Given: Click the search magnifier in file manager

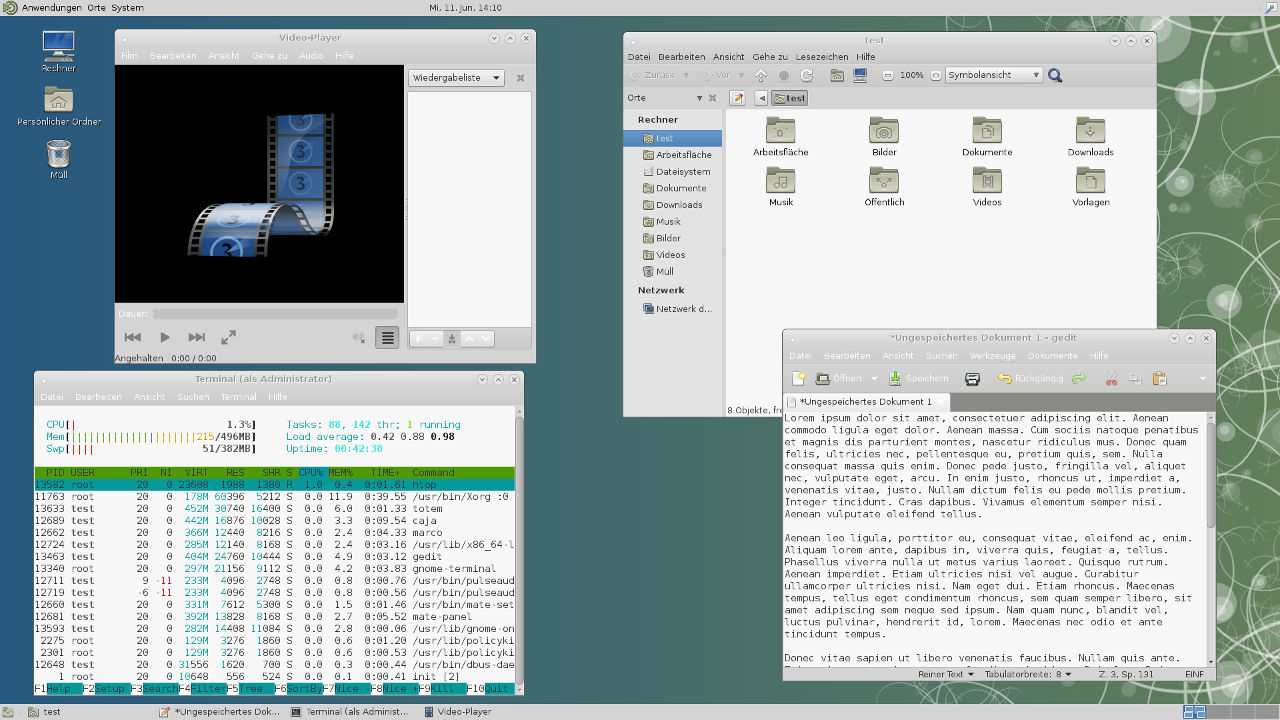Looking at the screenshot, I should [x=1054, y=75].
